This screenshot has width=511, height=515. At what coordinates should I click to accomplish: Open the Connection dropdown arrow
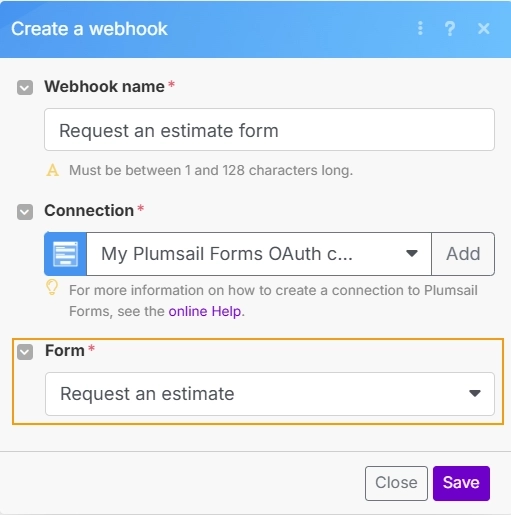pyautogui.click(x=412, y=254)
